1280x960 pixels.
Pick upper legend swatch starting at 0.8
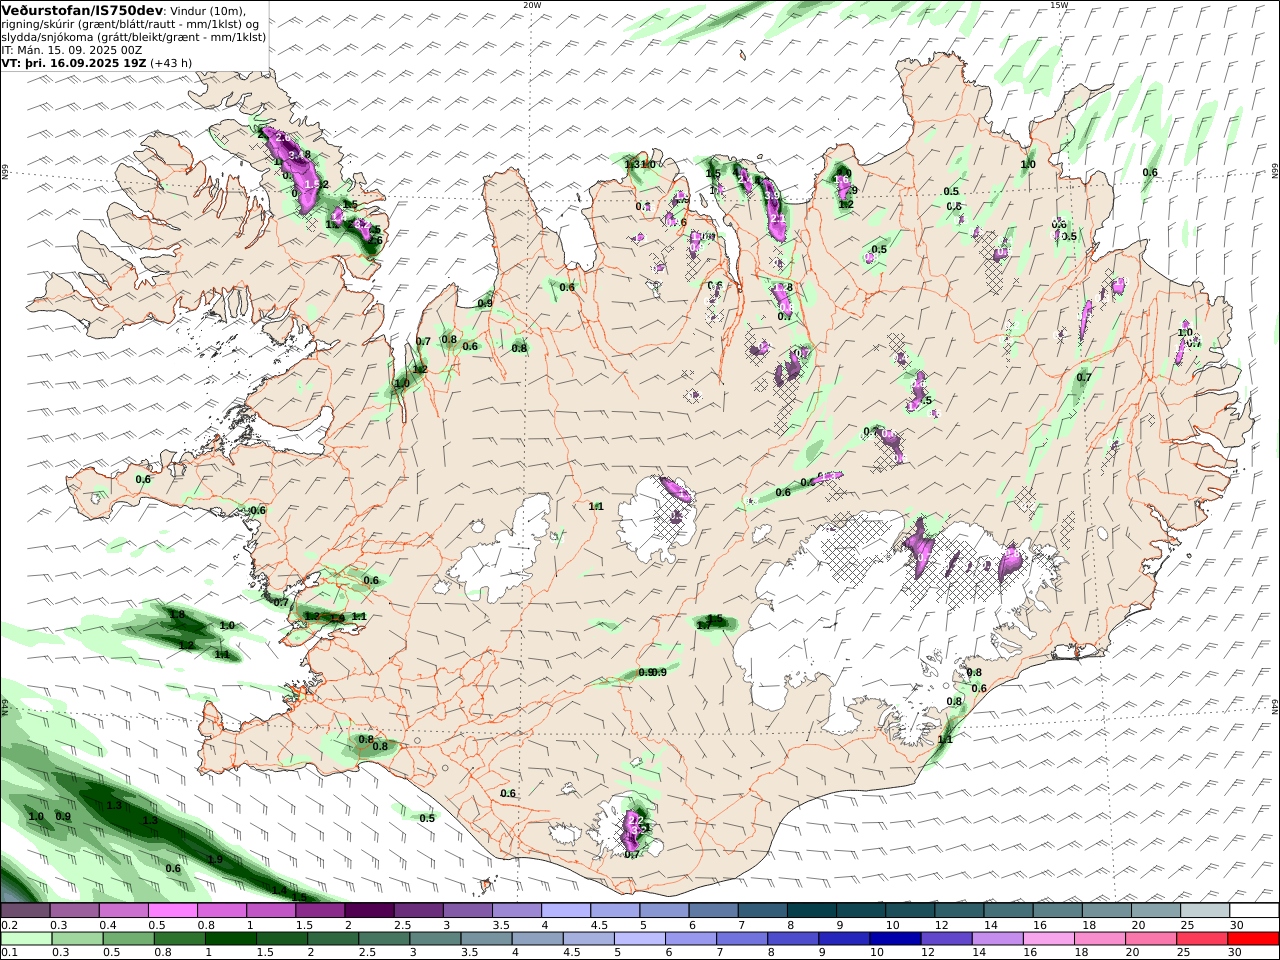[222, 910]
